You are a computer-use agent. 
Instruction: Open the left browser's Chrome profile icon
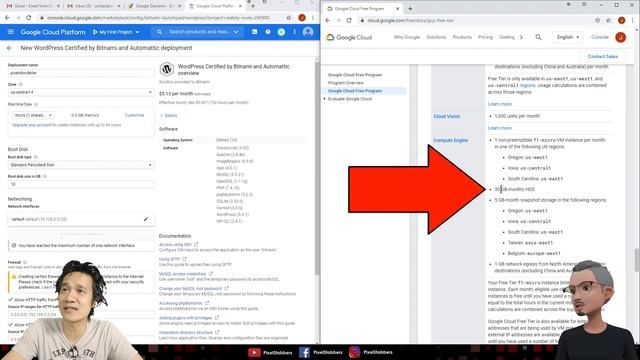coord(302,18)
